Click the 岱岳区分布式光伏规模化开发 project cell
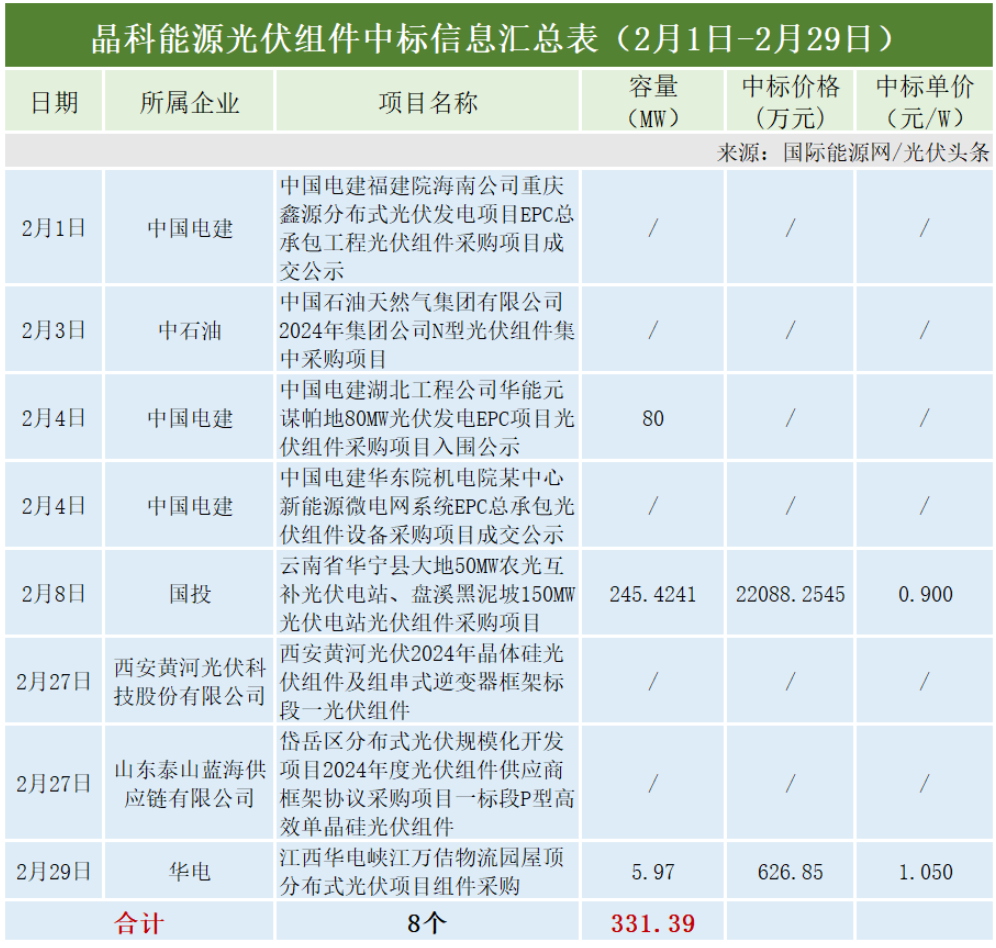The width and height of the screenshot is (996, 948). click(x=427, y=783)
